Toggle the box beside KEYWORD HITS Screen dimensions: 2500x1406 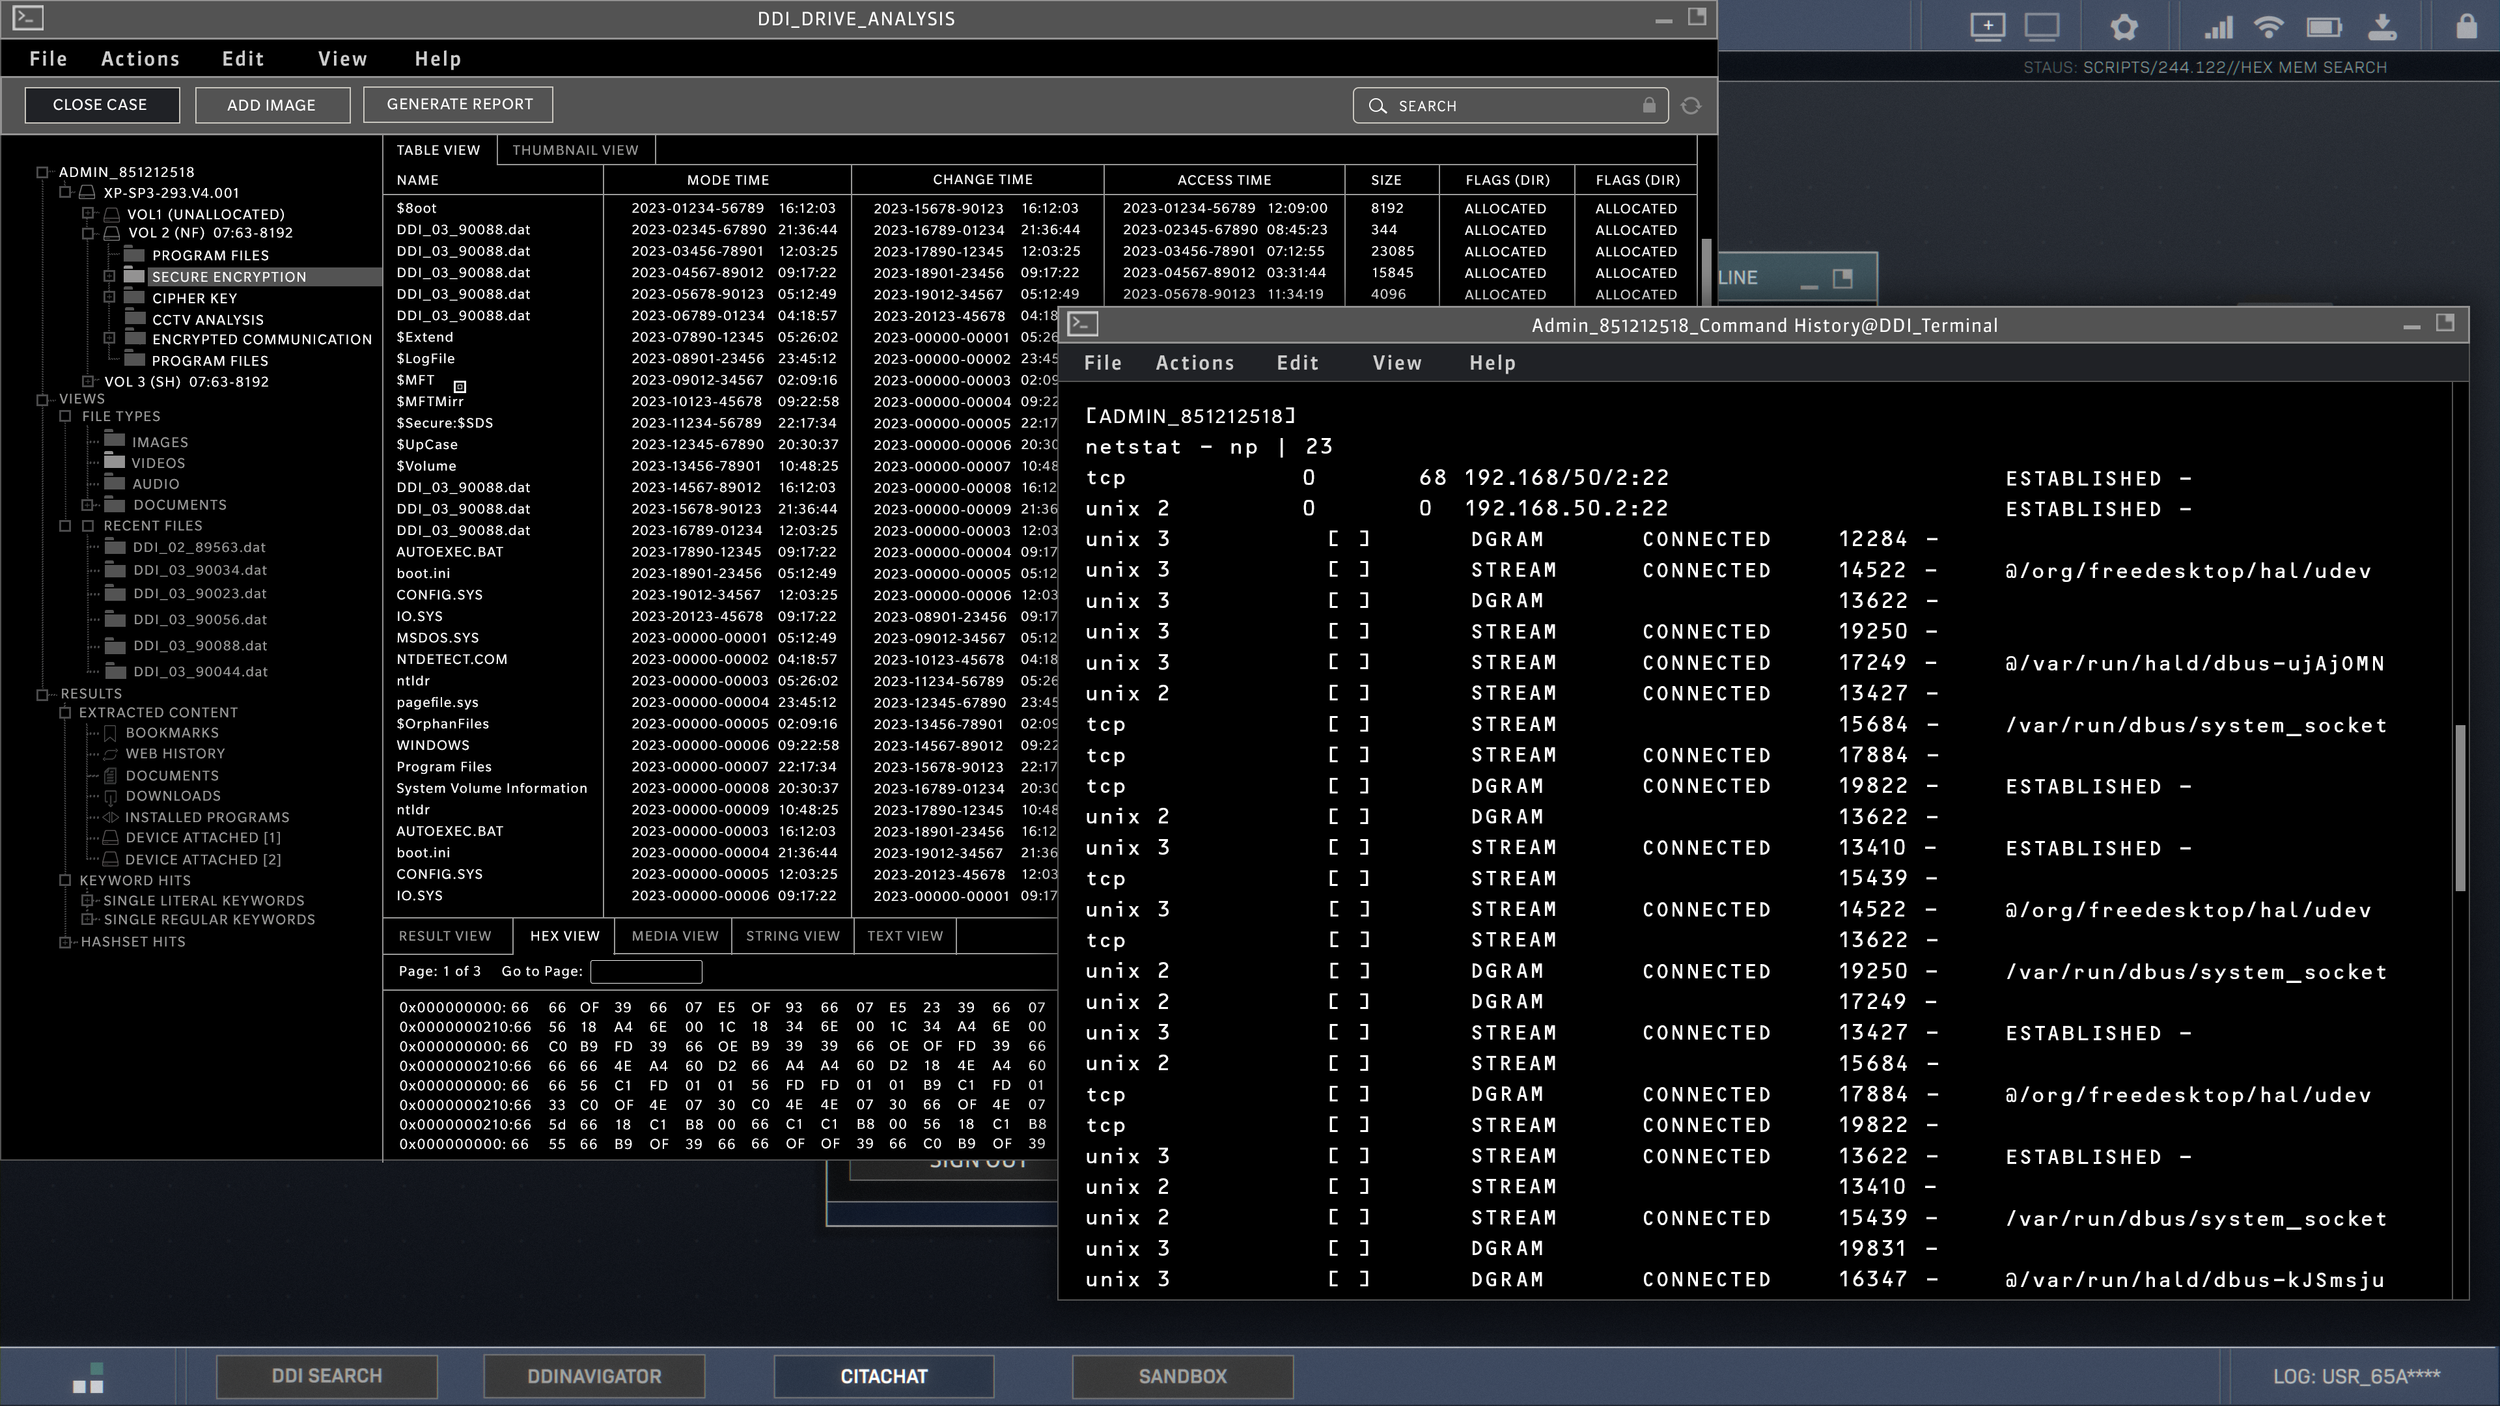click(x=65, y=881)
